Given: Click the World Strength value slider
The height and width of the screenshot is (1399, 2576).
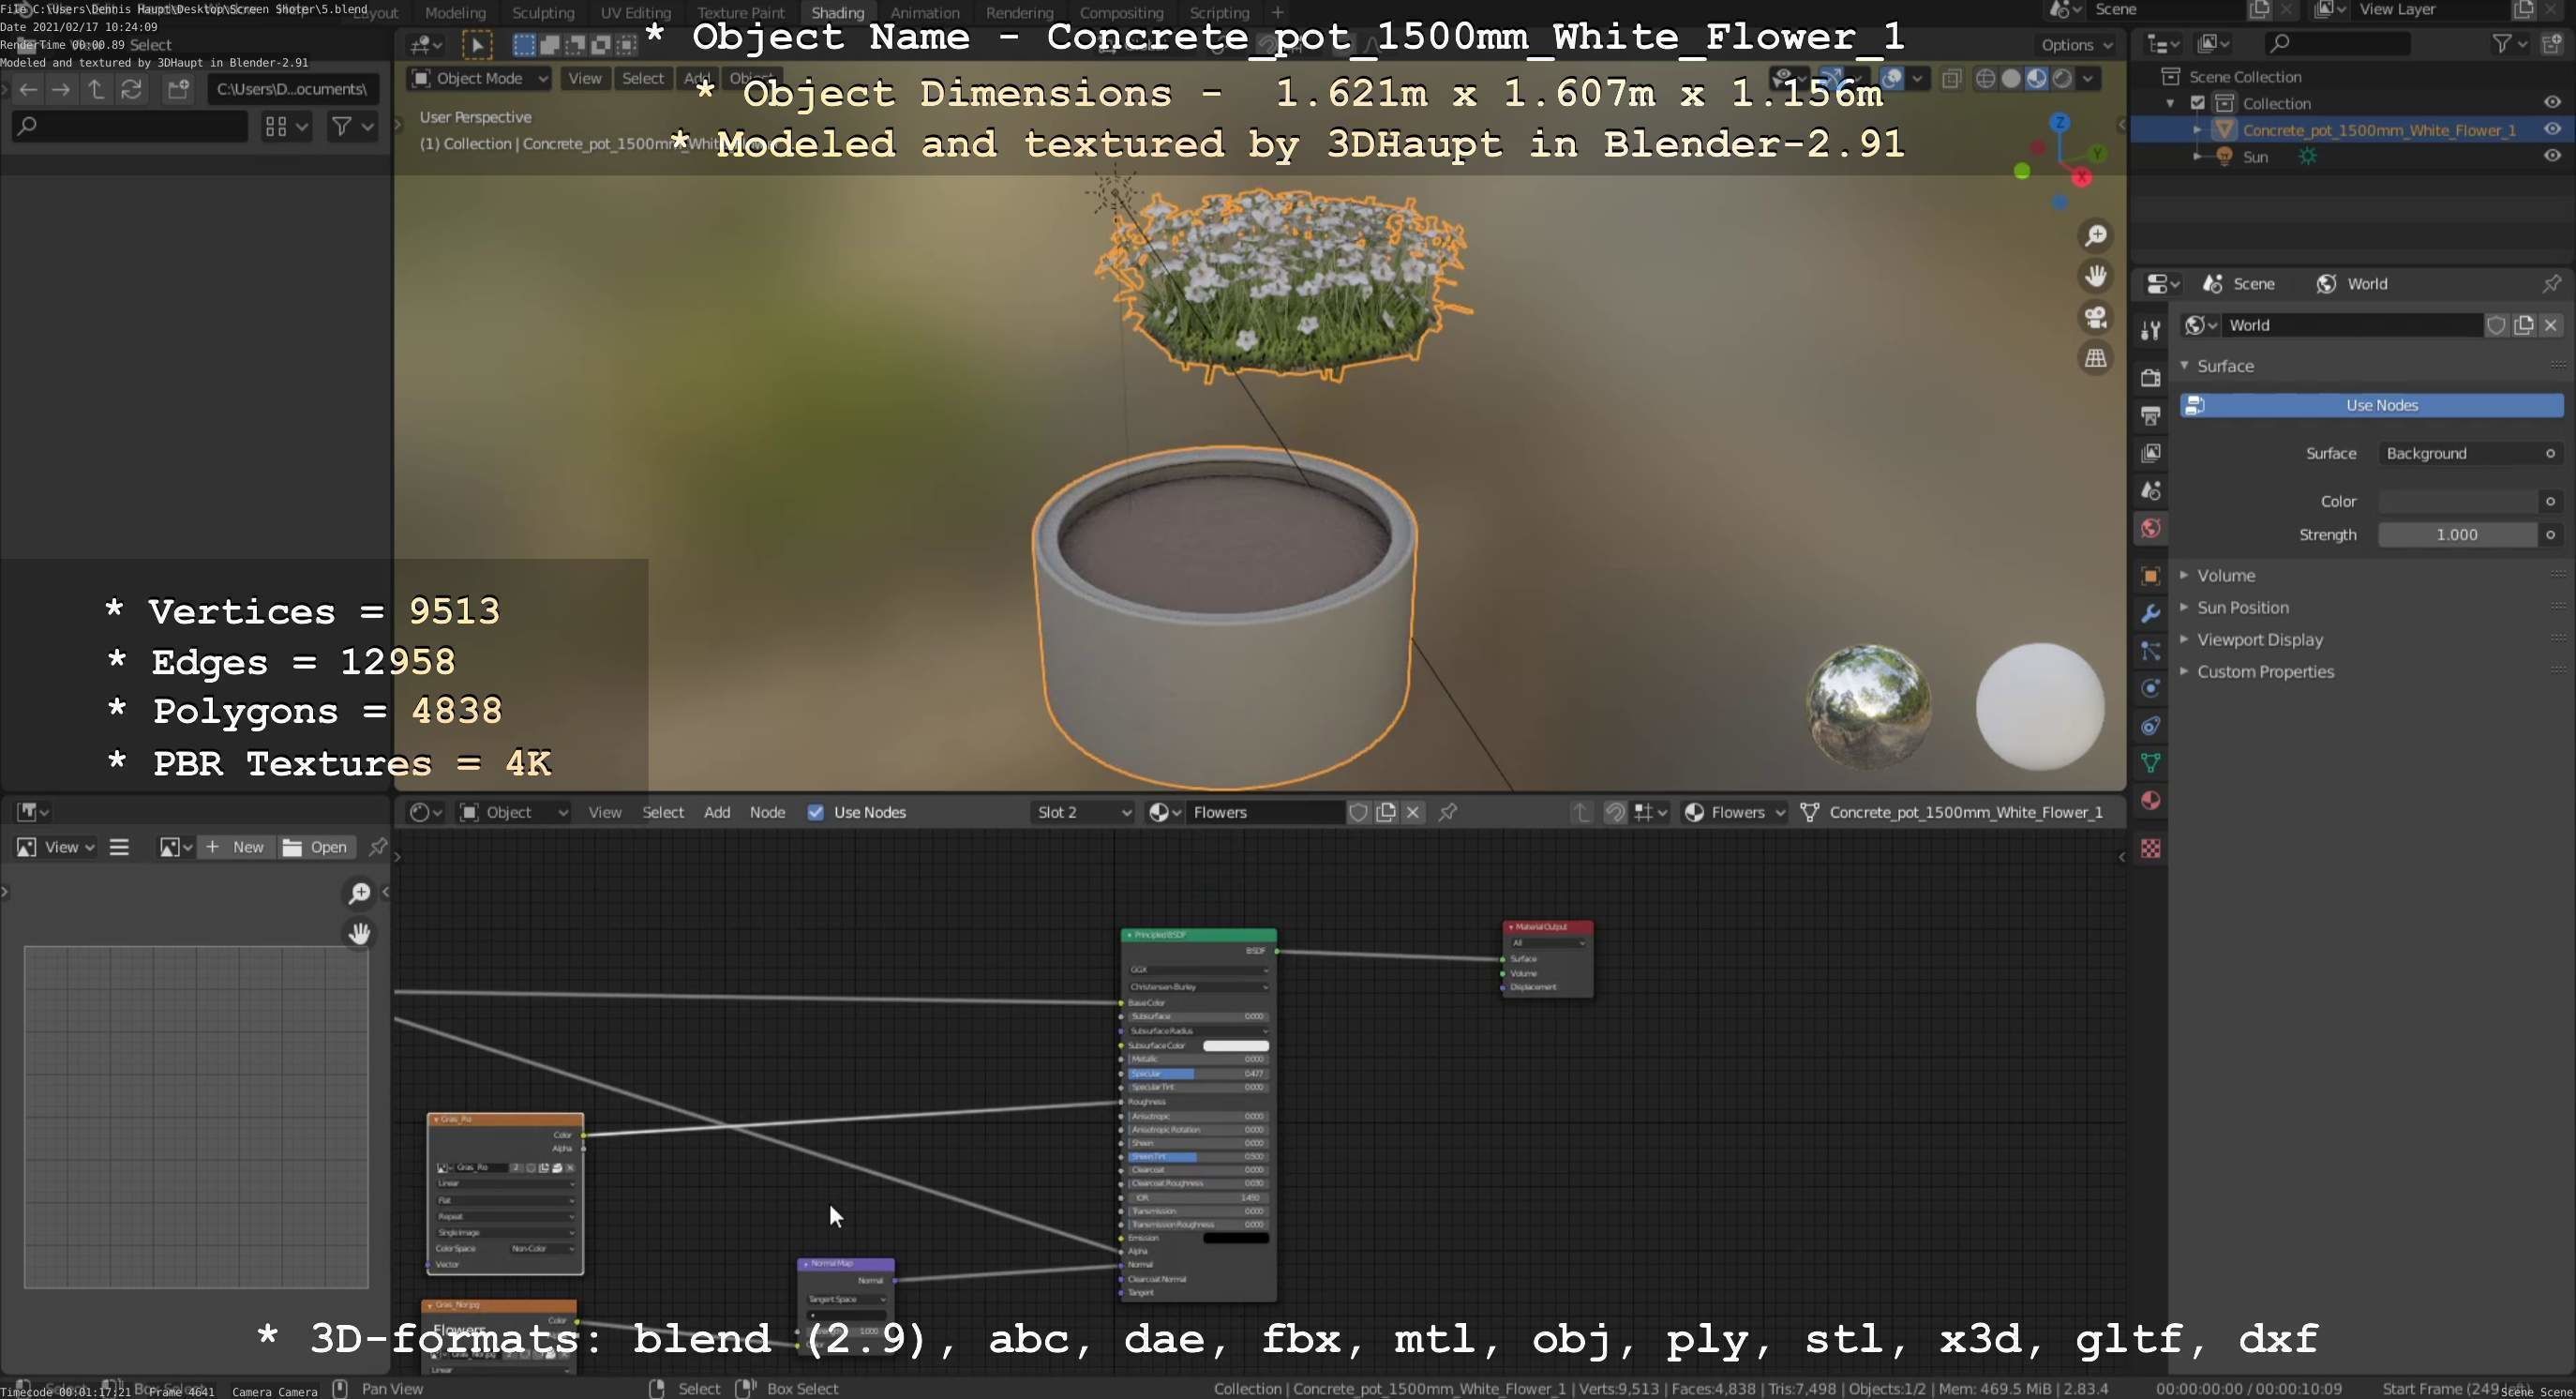Looking at the screenshot, I should tap(2455, 535).
